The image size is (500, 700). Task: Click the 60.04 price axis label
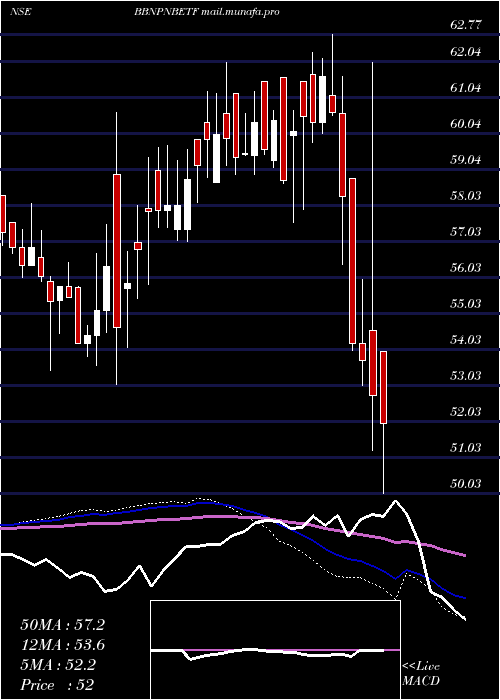(466, 124)
